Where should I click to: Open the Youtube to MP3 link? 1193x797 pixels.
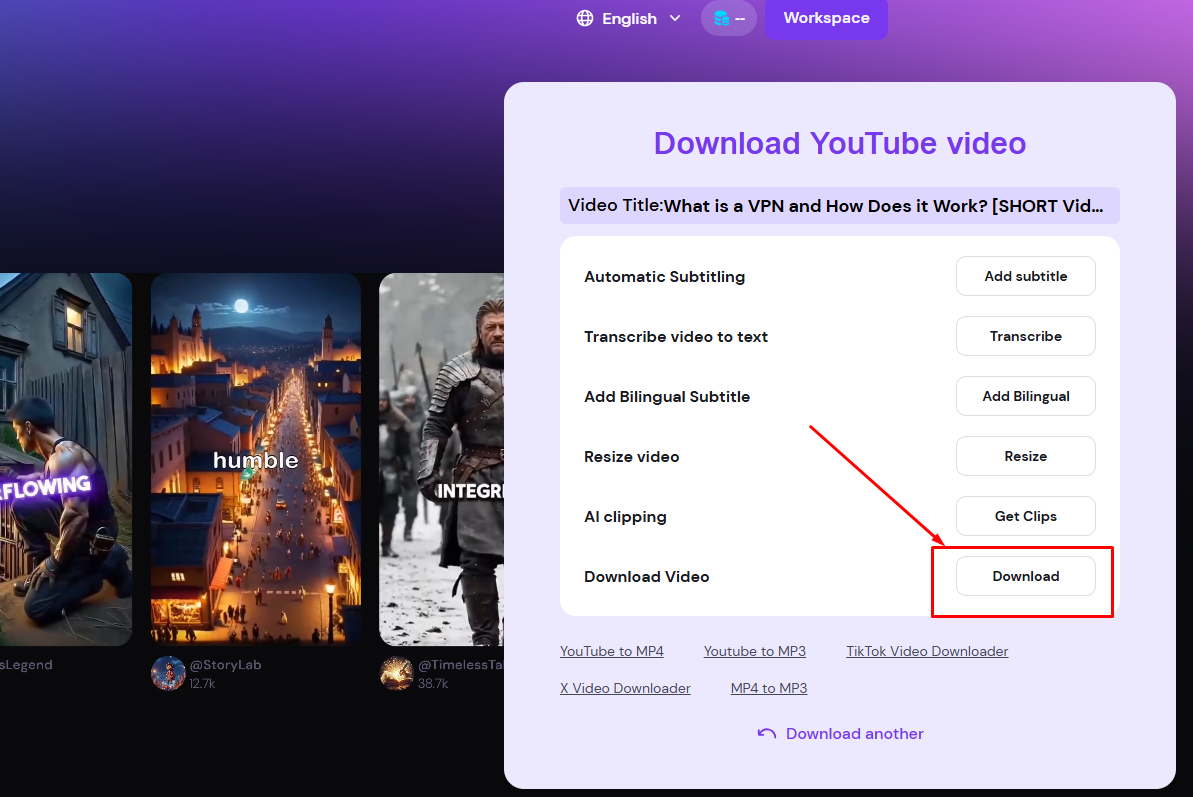coord(754,651)
